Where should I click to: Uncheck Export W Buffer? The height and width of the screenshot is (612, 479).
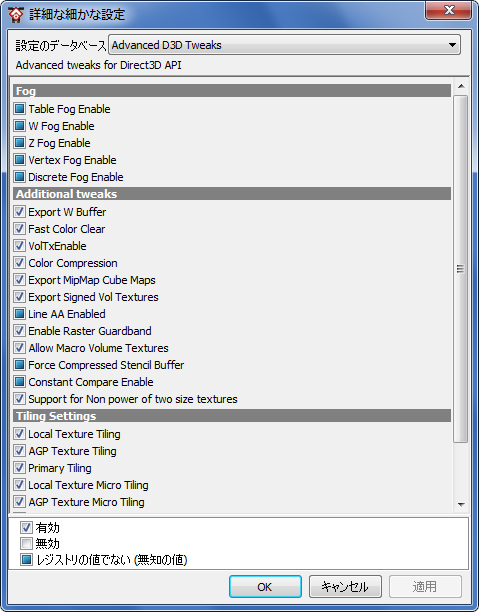pos(20,212)
